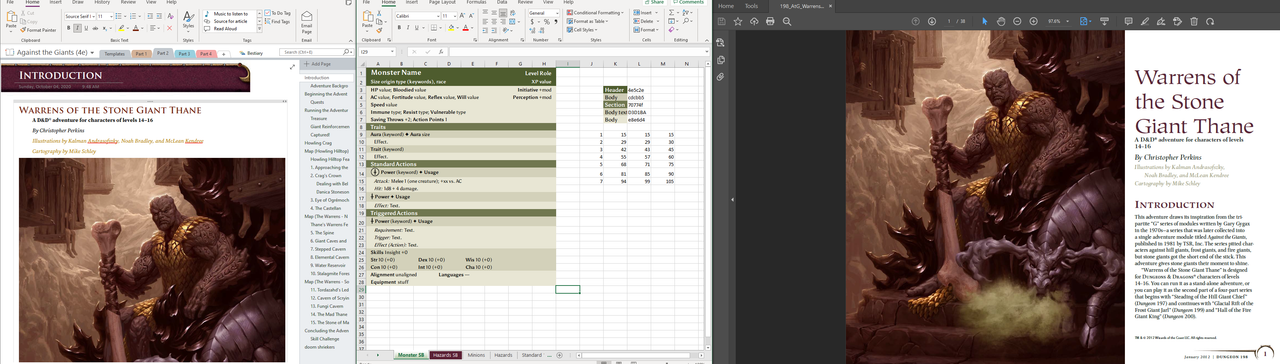This screenshot has height=364, width=1280.
Task: Click Acrobat add comment icon
Action: coord(1129,21)
